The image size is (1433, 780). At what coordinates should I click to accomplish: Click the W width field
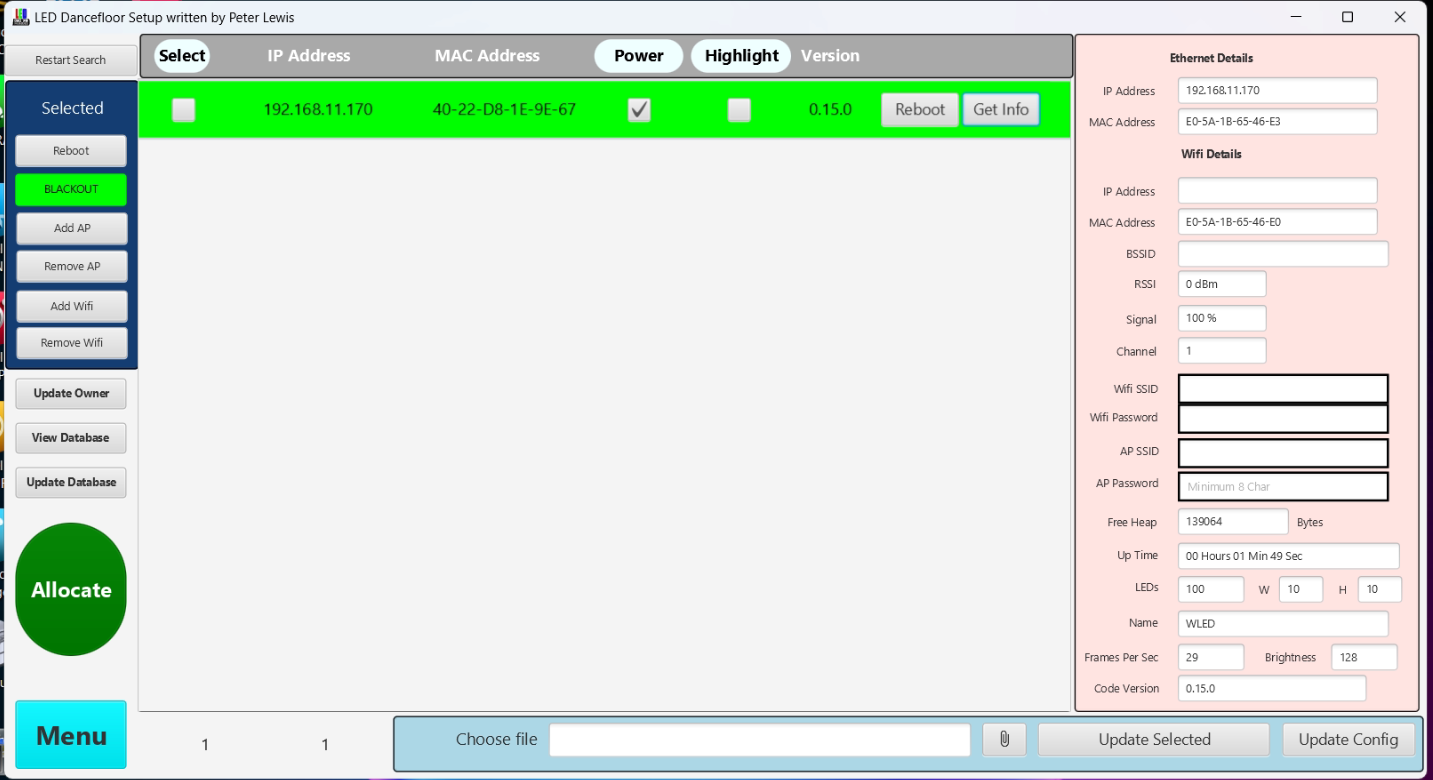click(1301, 589)
